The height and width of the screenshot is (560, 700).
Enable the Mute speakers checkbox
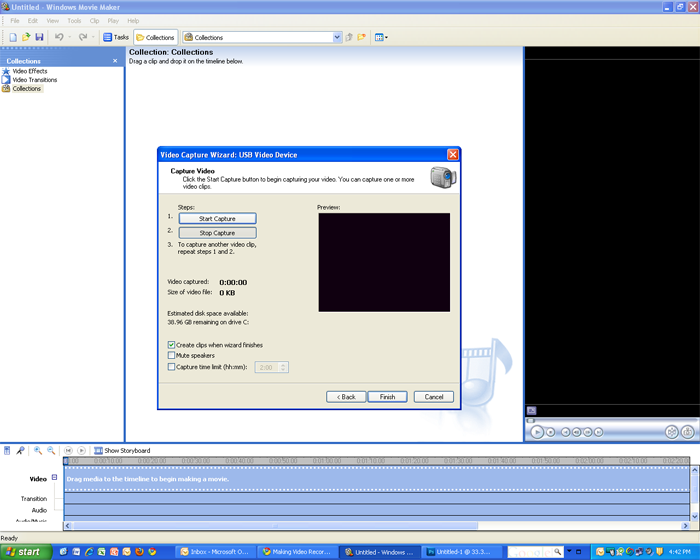[171, 355]
